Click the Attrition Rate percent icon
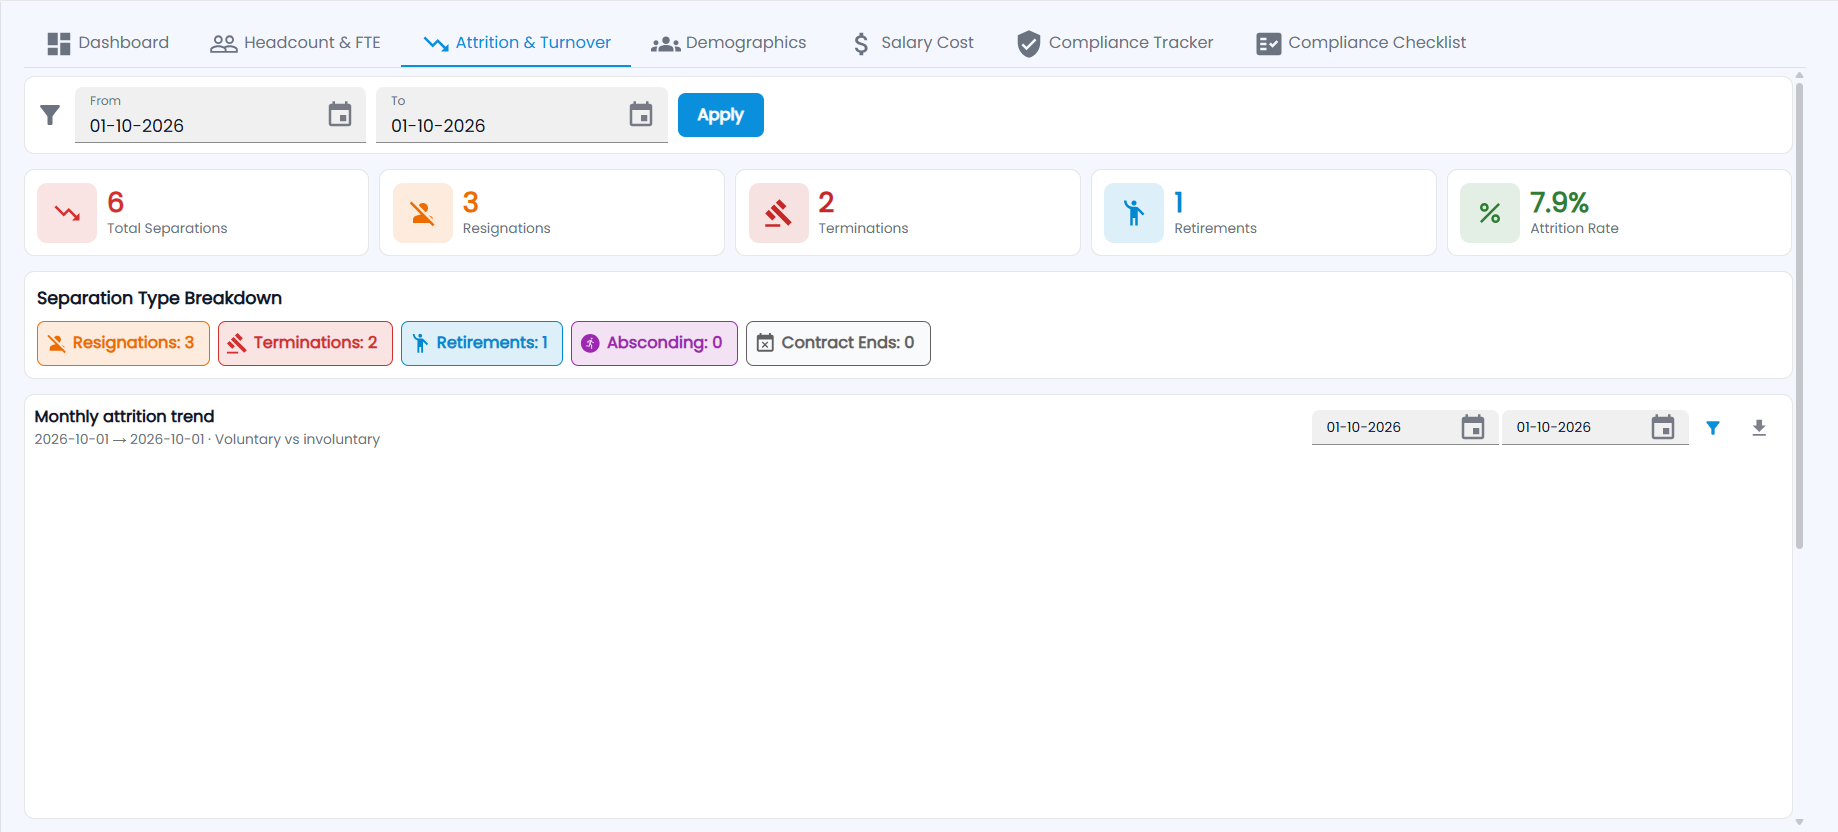1838x832 pixels. coord(1490,213)
